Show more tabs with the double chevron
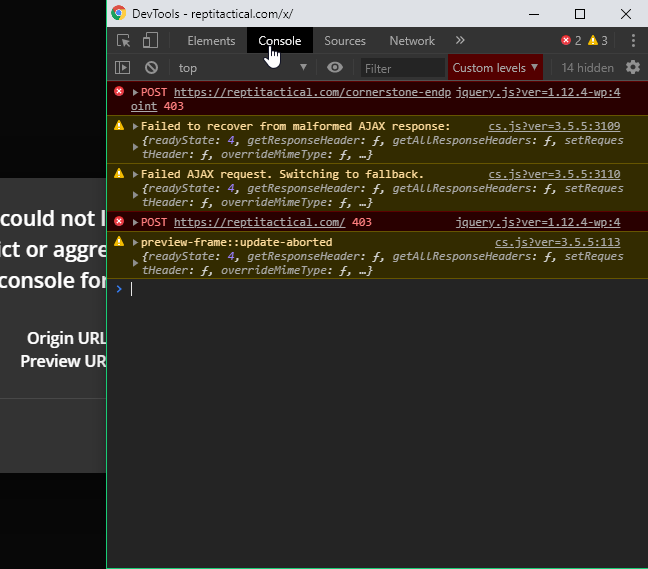 tap(460, 41)
